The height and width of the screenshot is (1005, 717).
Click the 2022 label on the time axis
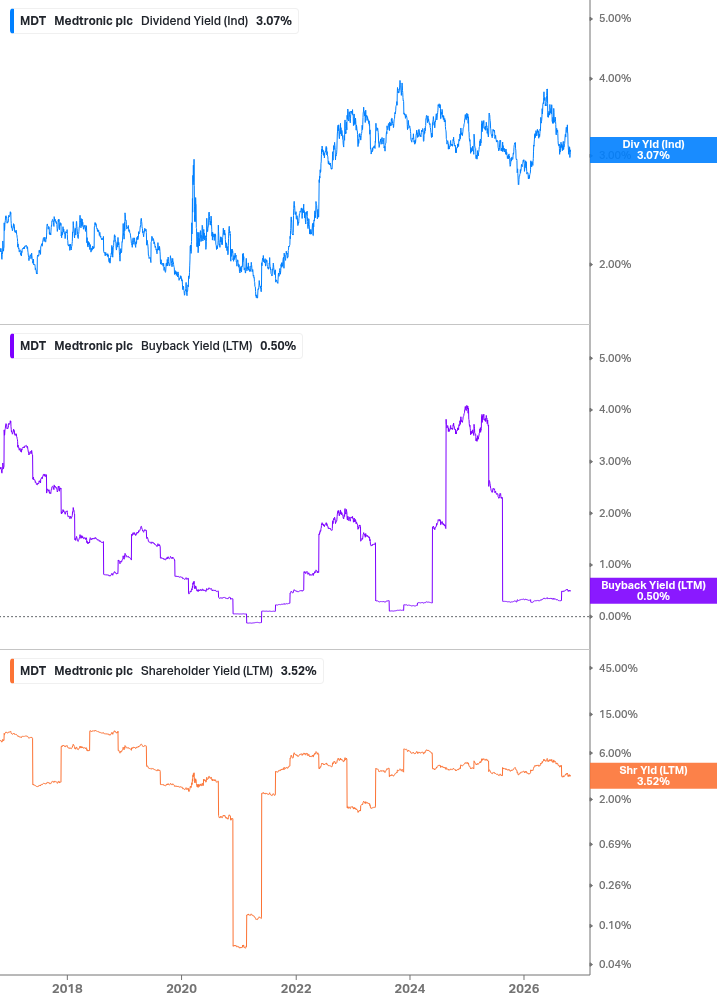[296, 988]
